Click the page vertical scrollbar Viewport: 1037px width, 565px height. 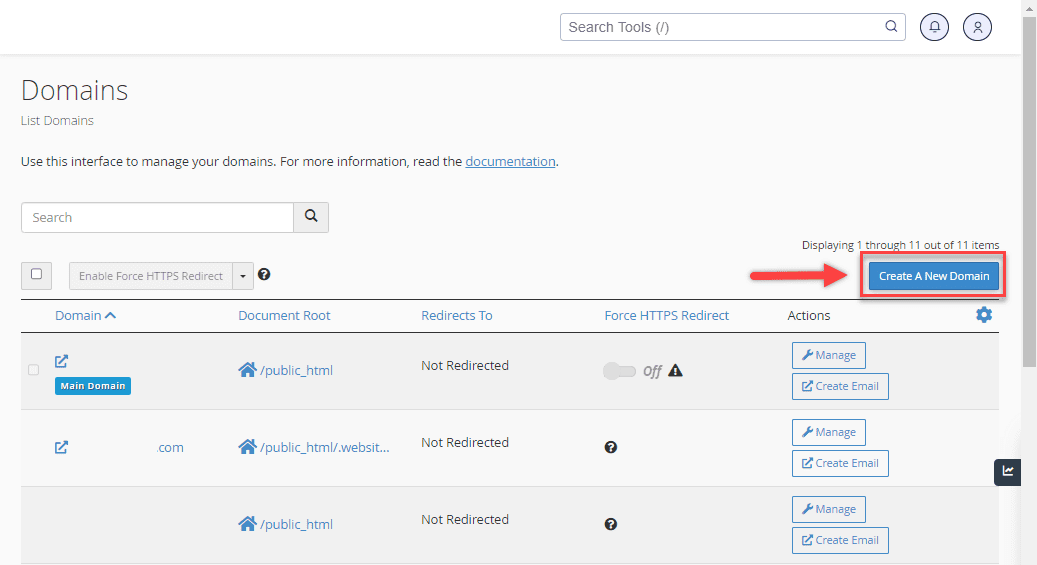(1029, 192)
